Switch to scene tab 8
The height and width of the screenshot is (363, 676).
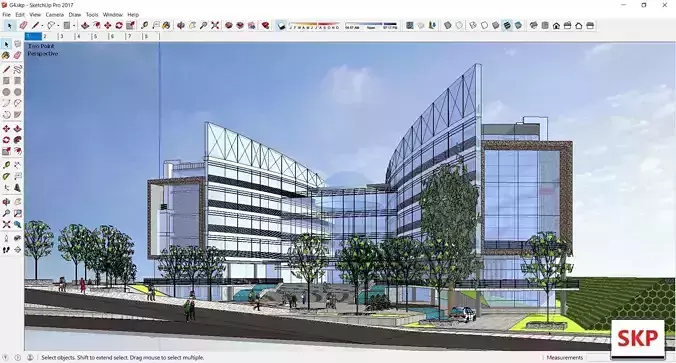coord(151,37)
